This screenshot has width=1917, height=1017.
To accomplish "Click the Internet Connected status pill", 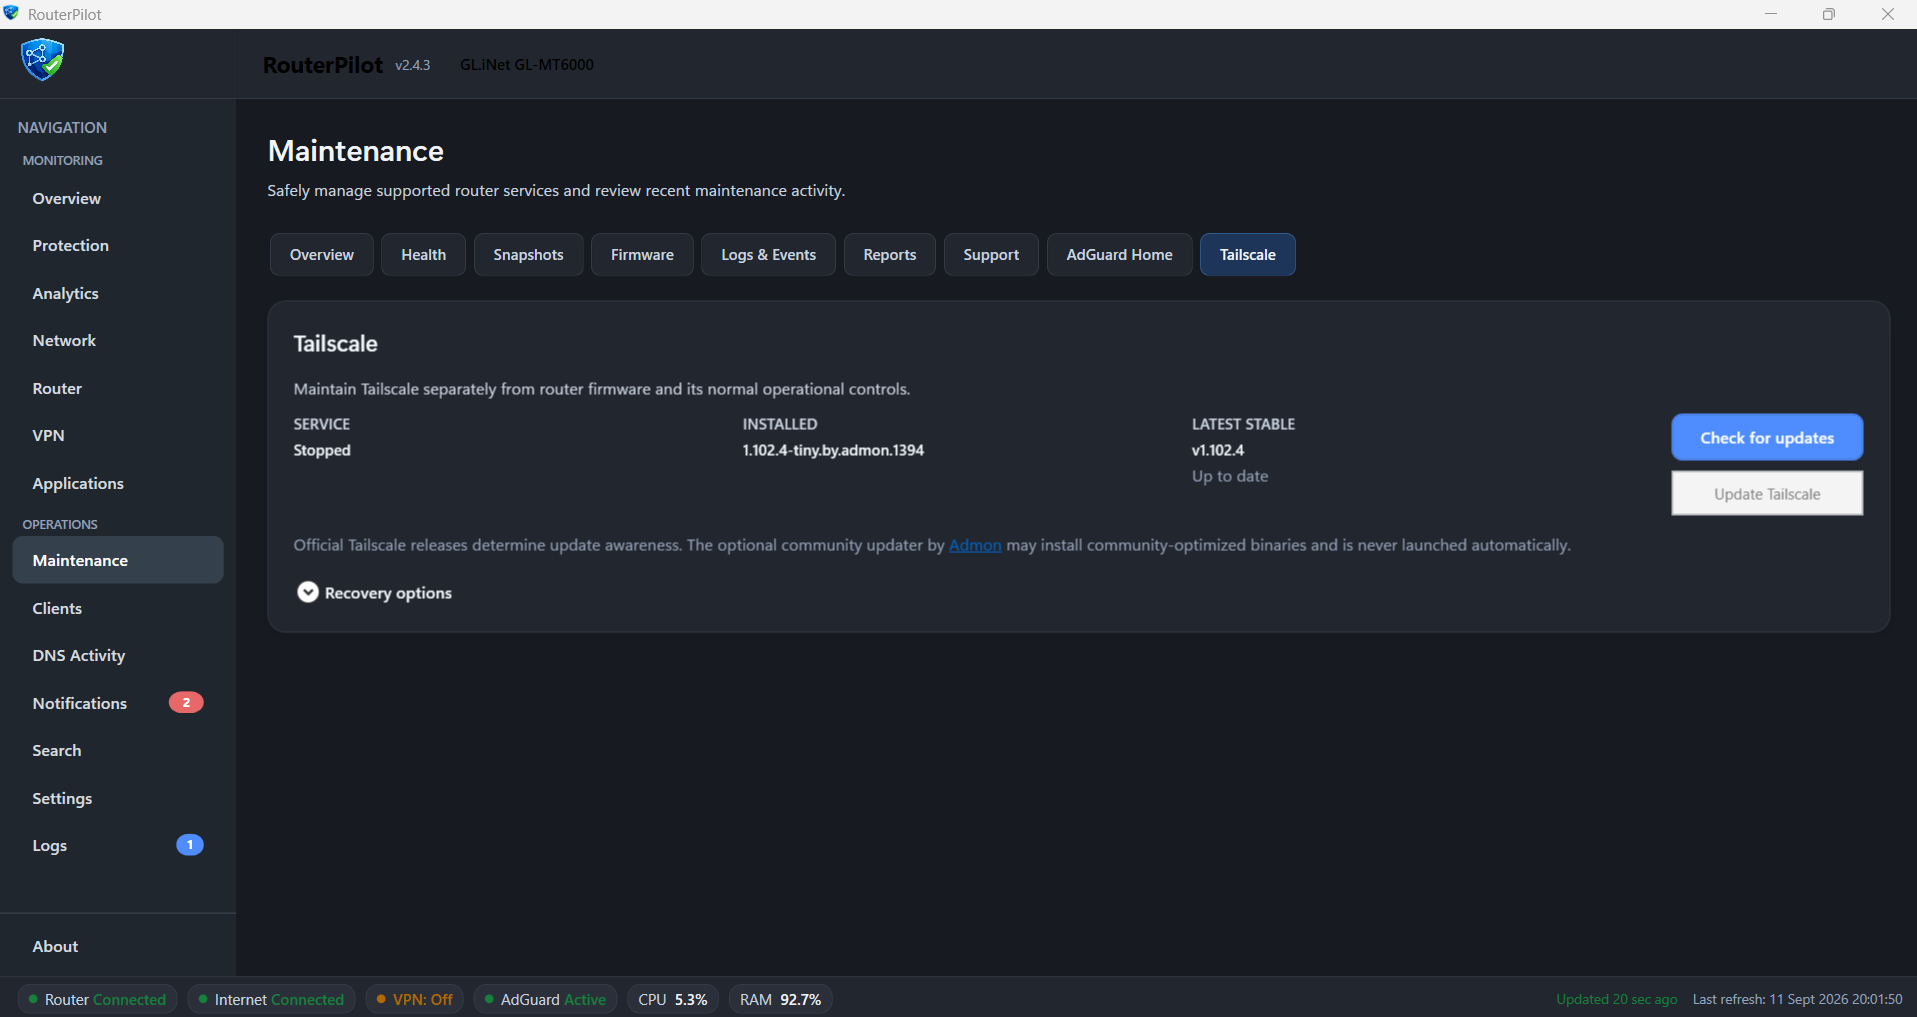I will point(272,999).
